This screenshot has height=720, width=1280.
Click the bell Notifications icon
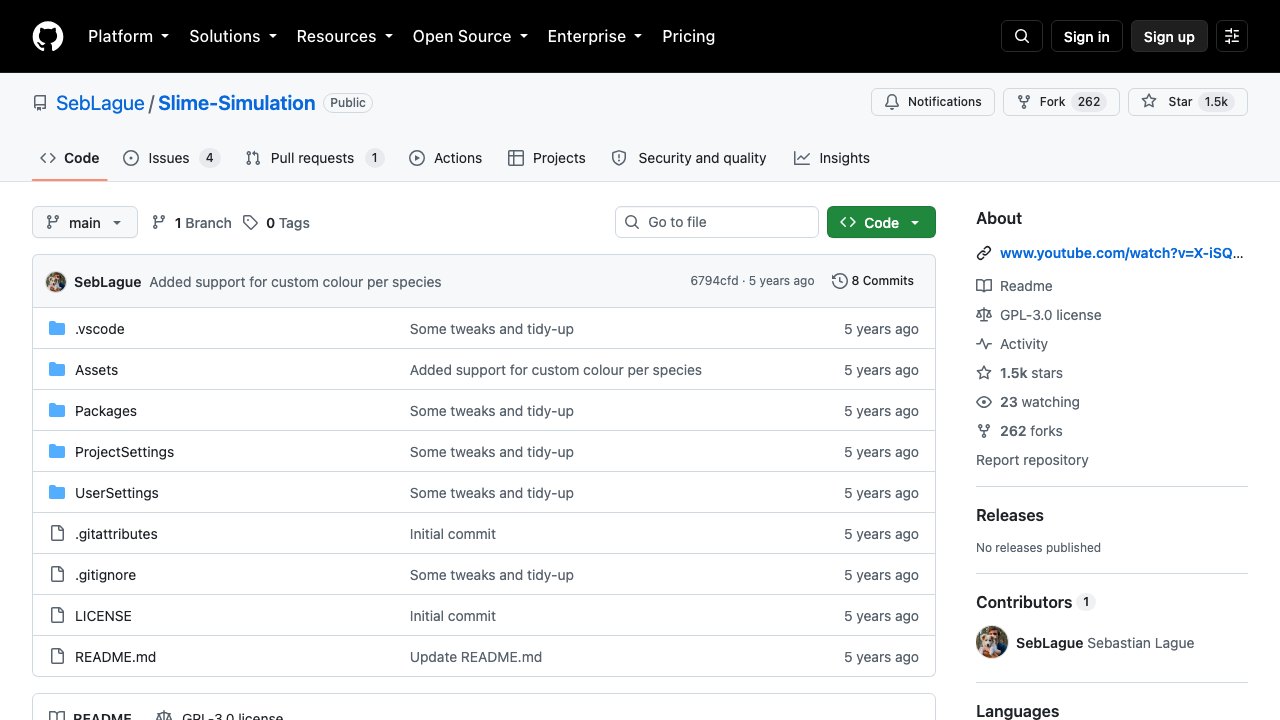click(892, 102)
